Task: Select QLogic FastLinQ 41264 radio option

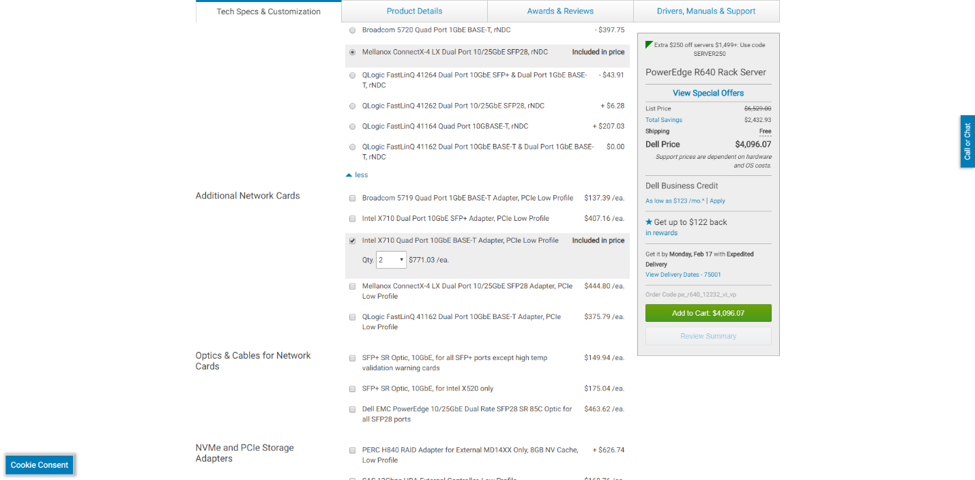Action: tap(353, 75)
